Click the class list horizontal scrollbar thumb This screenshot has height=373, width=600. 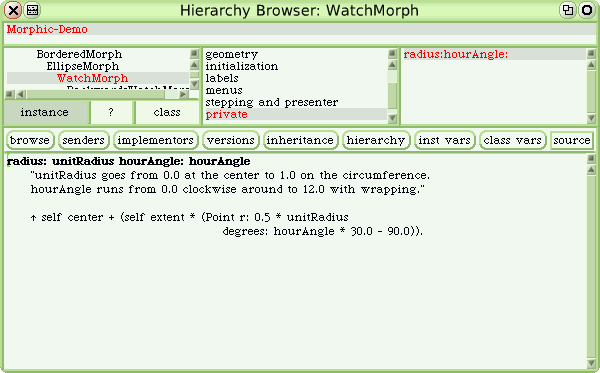point(96,94)
